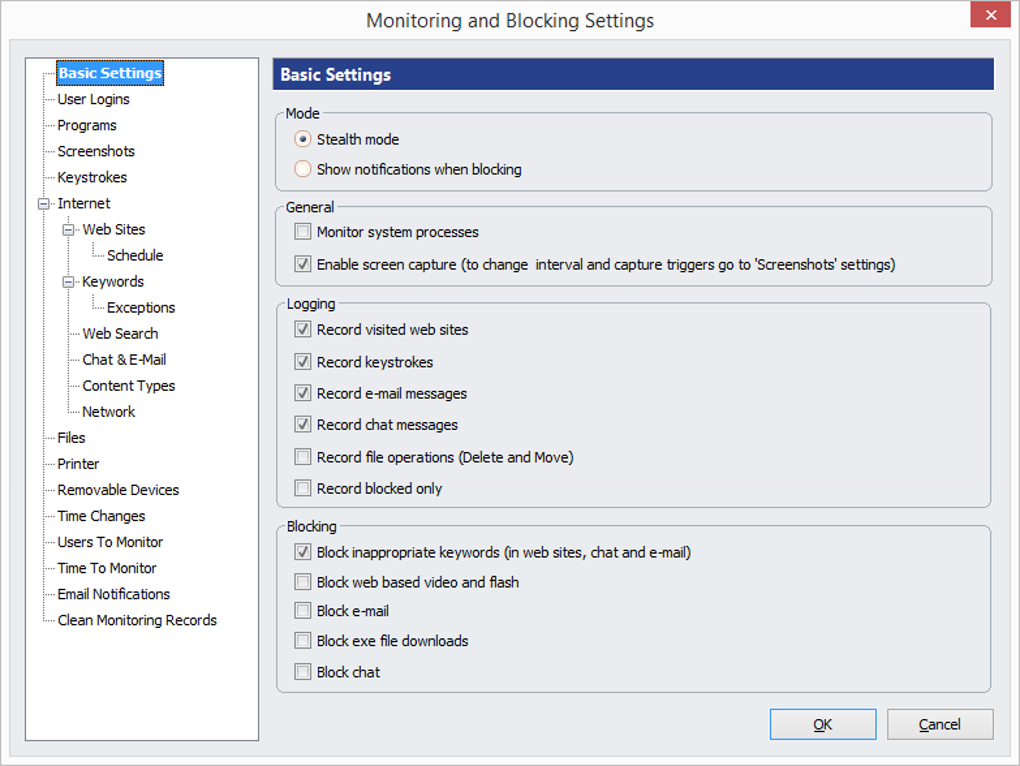The image size is (1020, 766).
Task: Select Chat & E-Mail settings
Action: pyautogui.click(x=124, y=360)
